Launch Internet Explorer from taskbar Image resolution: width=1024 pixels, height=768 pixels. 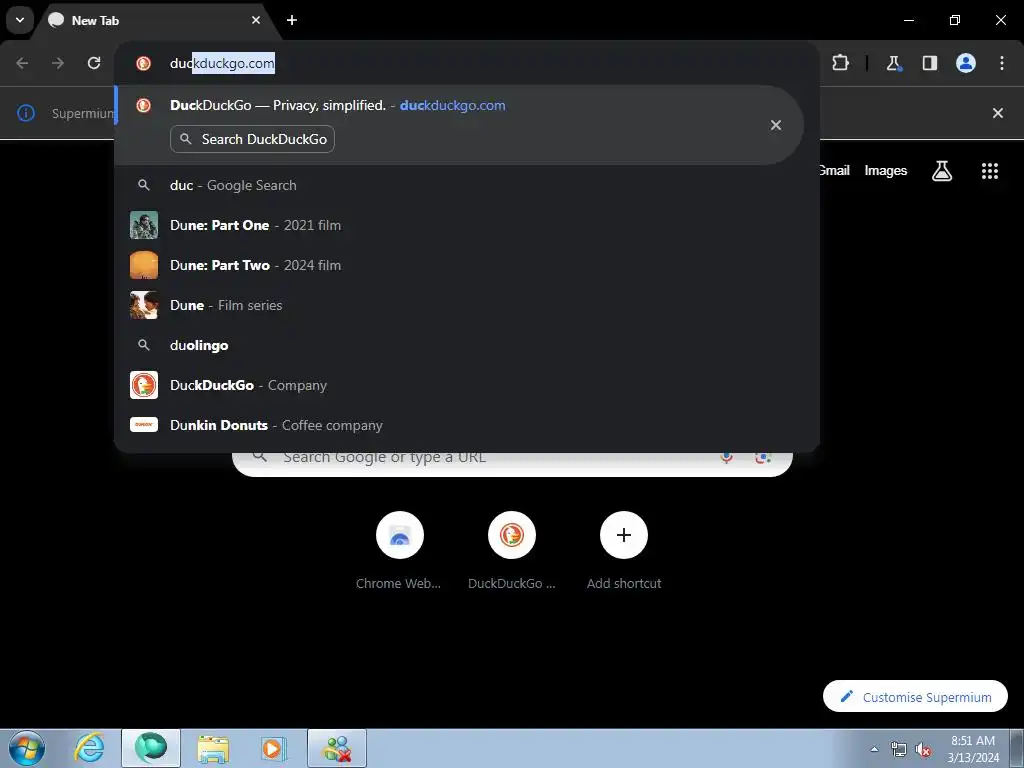pos(89,748)
